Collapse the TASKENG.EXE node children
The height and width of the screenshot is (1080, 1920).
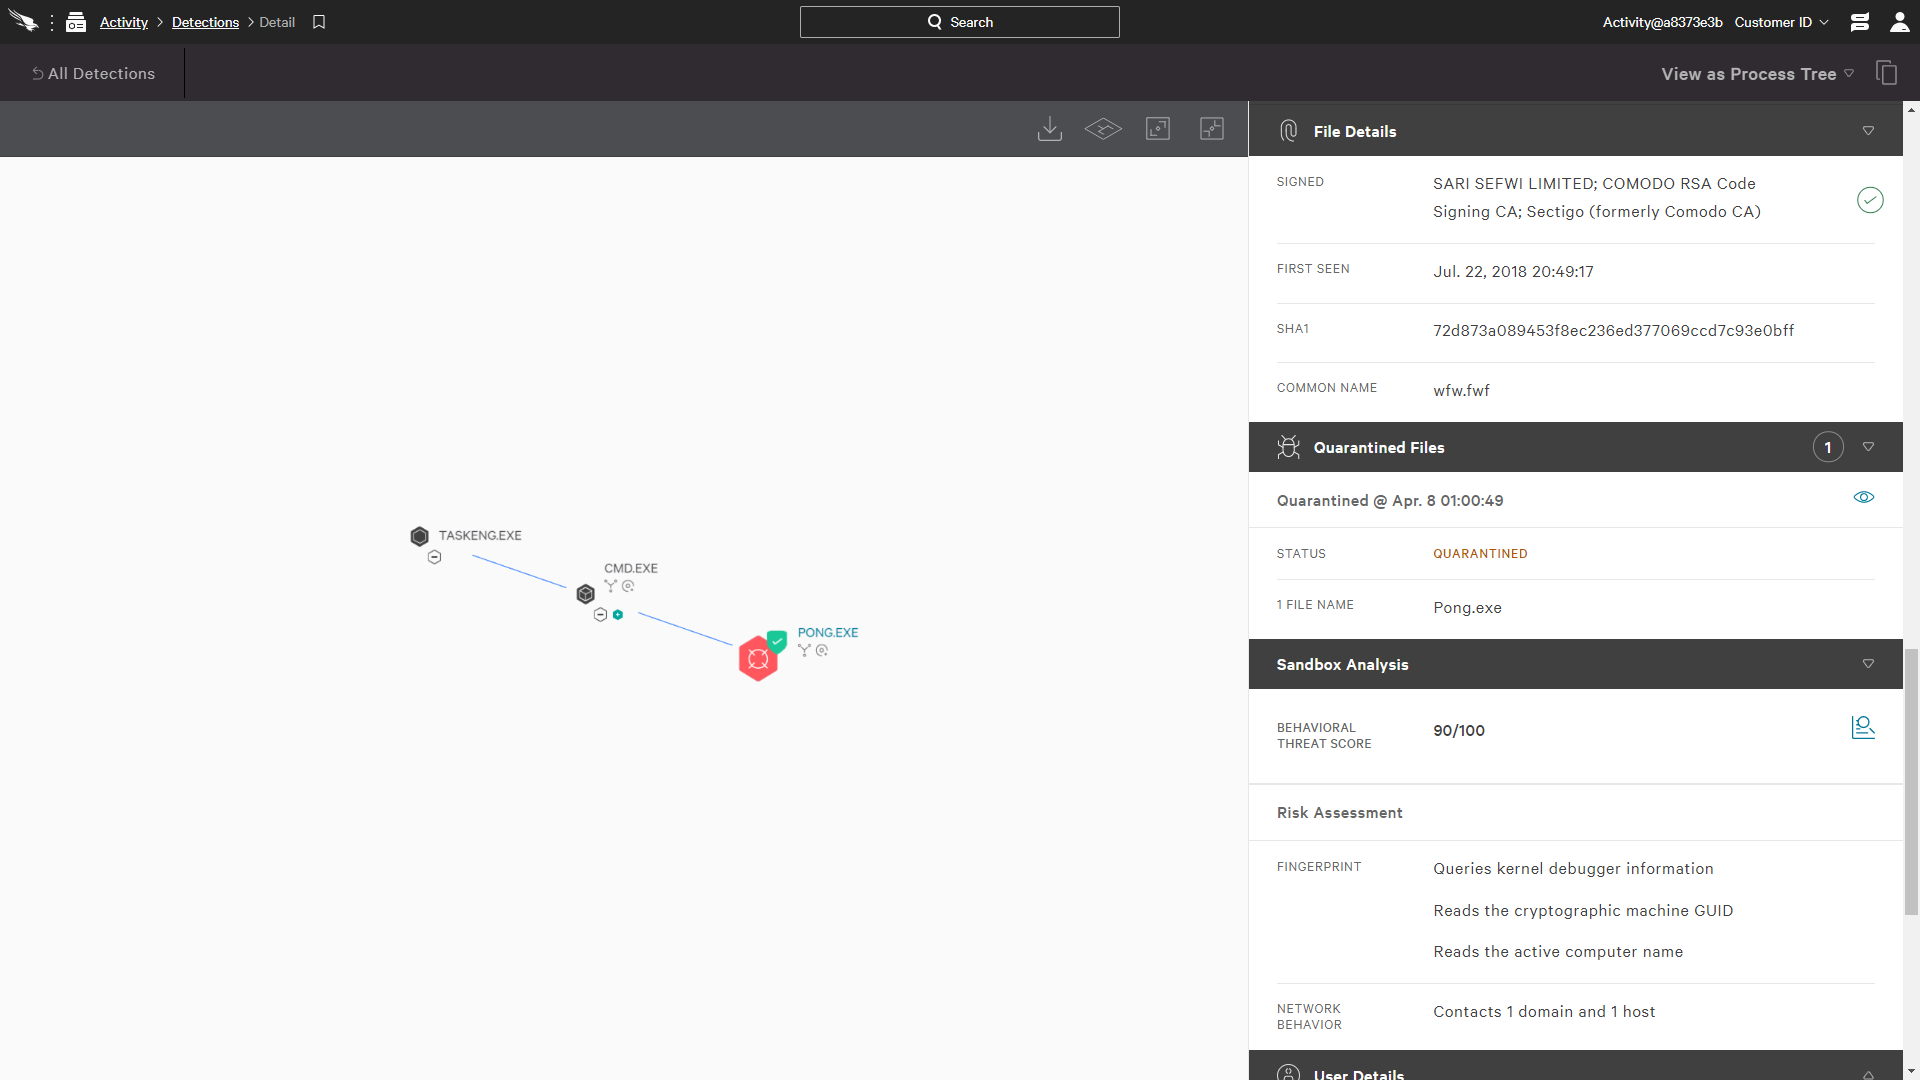(434, 557)
